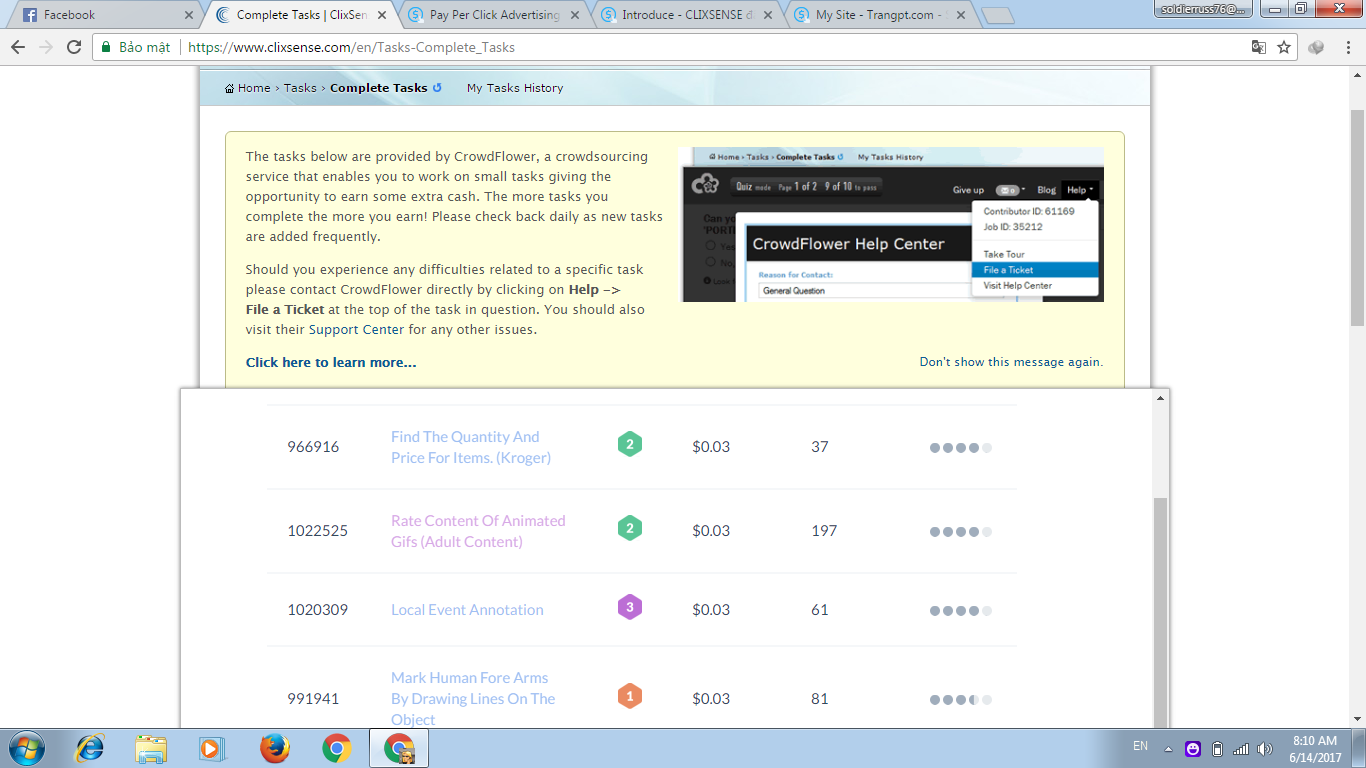Image resolution: width=1366 pixels, height=768 pixels.
Task: Open the Mark Human Fore Arms task
Action: (x=473, y=698)
